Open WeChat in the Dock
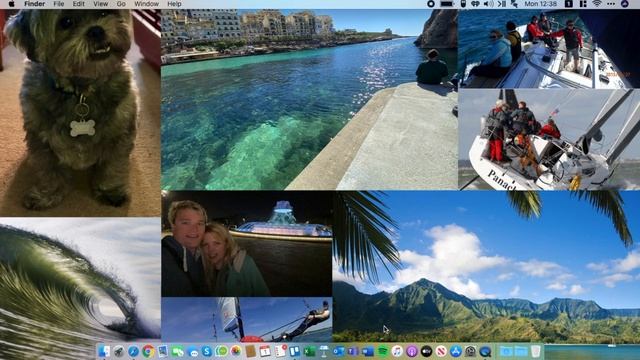The width and height of the screenshot is (640, 360). point(178,351)
